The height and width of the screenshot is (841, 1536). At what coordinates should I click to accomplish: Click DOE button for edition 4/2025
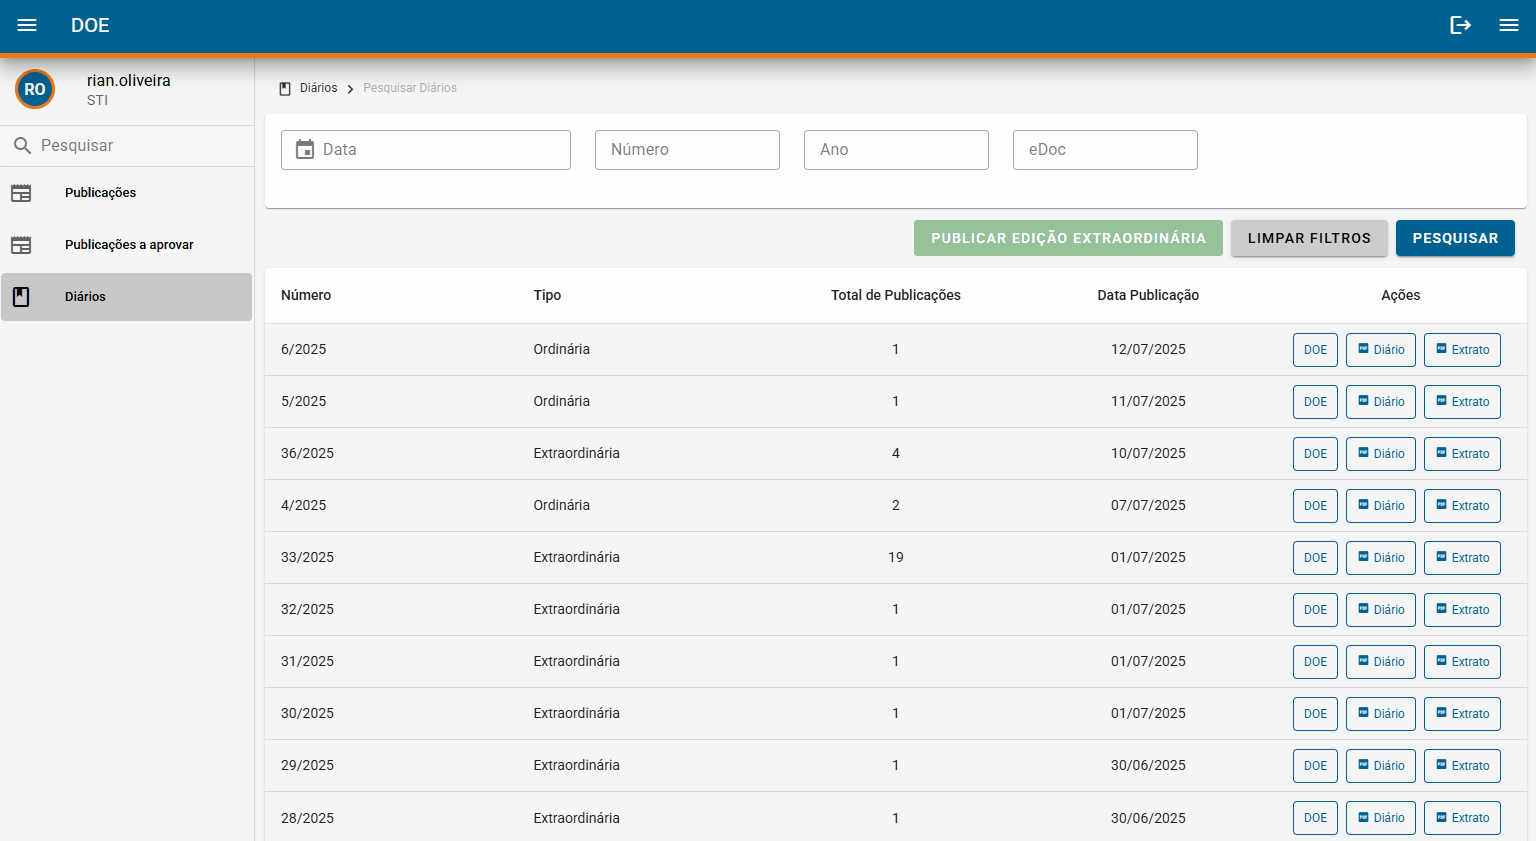[x=1315, y=506]
